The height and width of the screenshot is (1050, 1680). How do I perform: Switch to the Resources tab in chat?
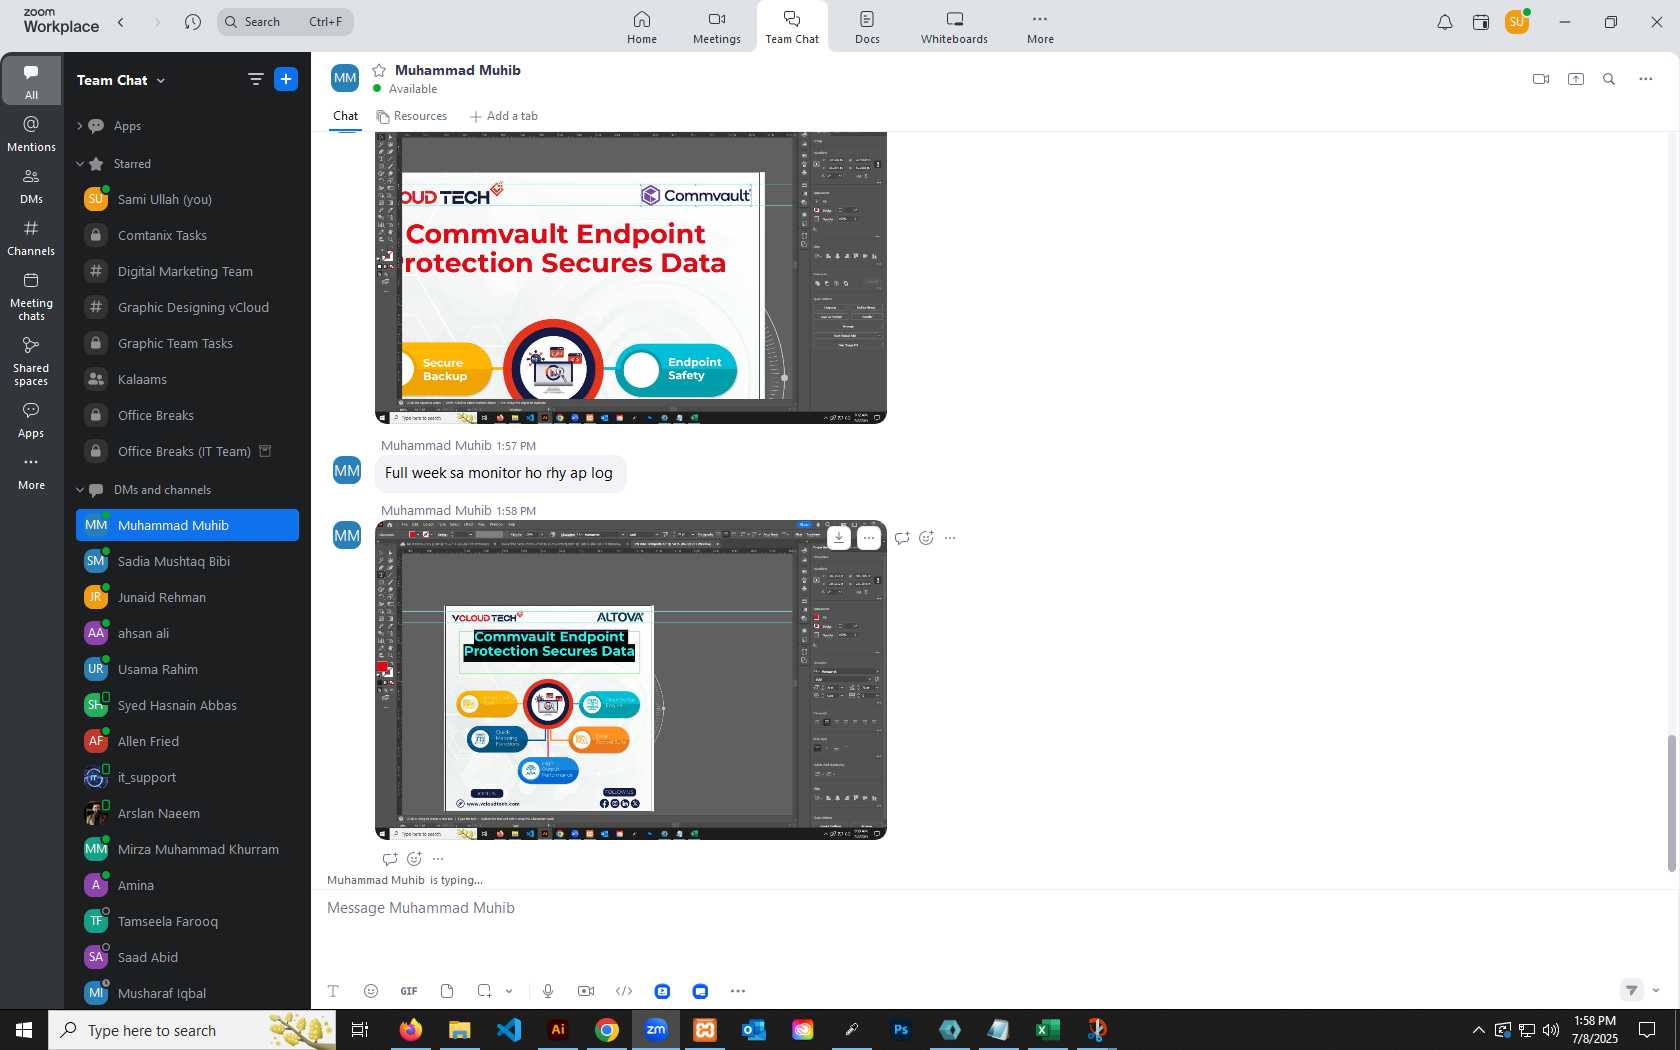tap(412, 116)
